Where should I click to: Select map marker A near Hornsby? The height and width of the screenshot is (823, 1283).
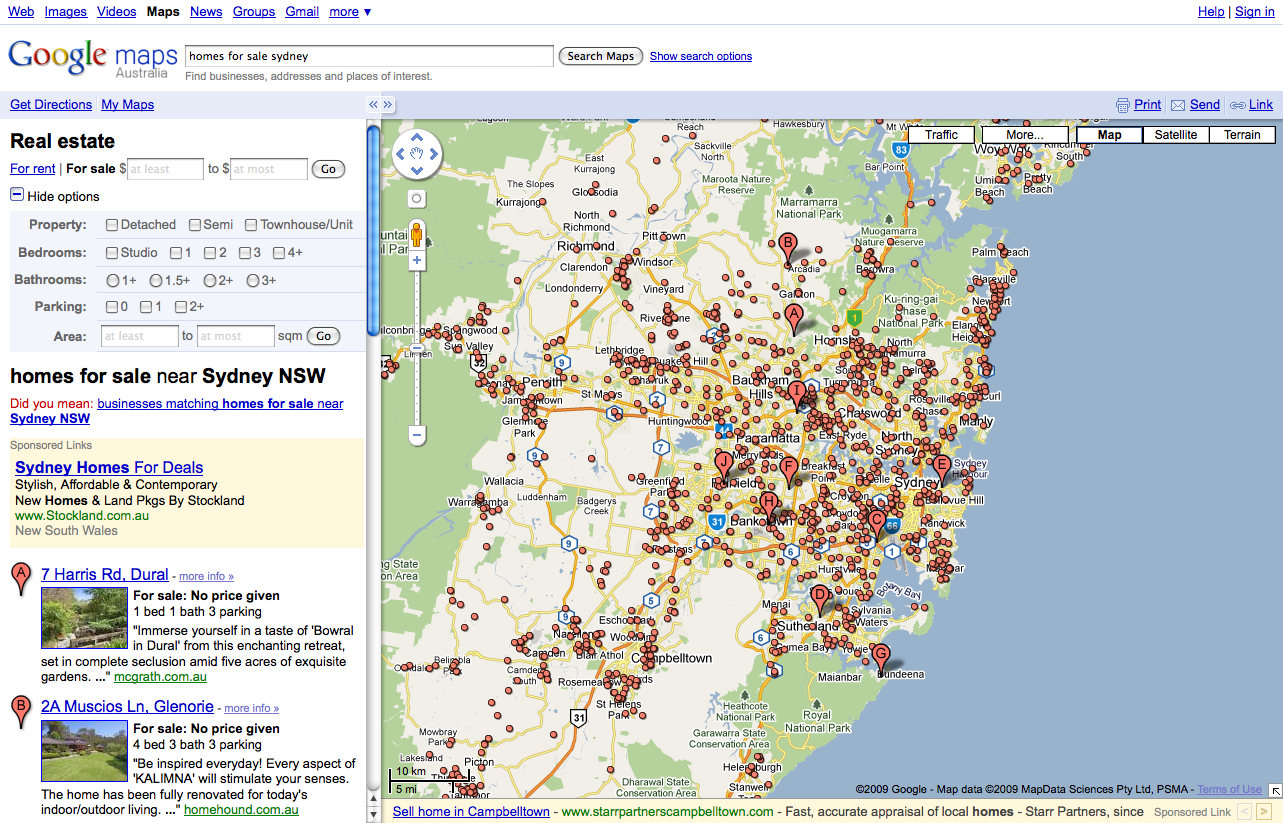(x=794, y=318)
